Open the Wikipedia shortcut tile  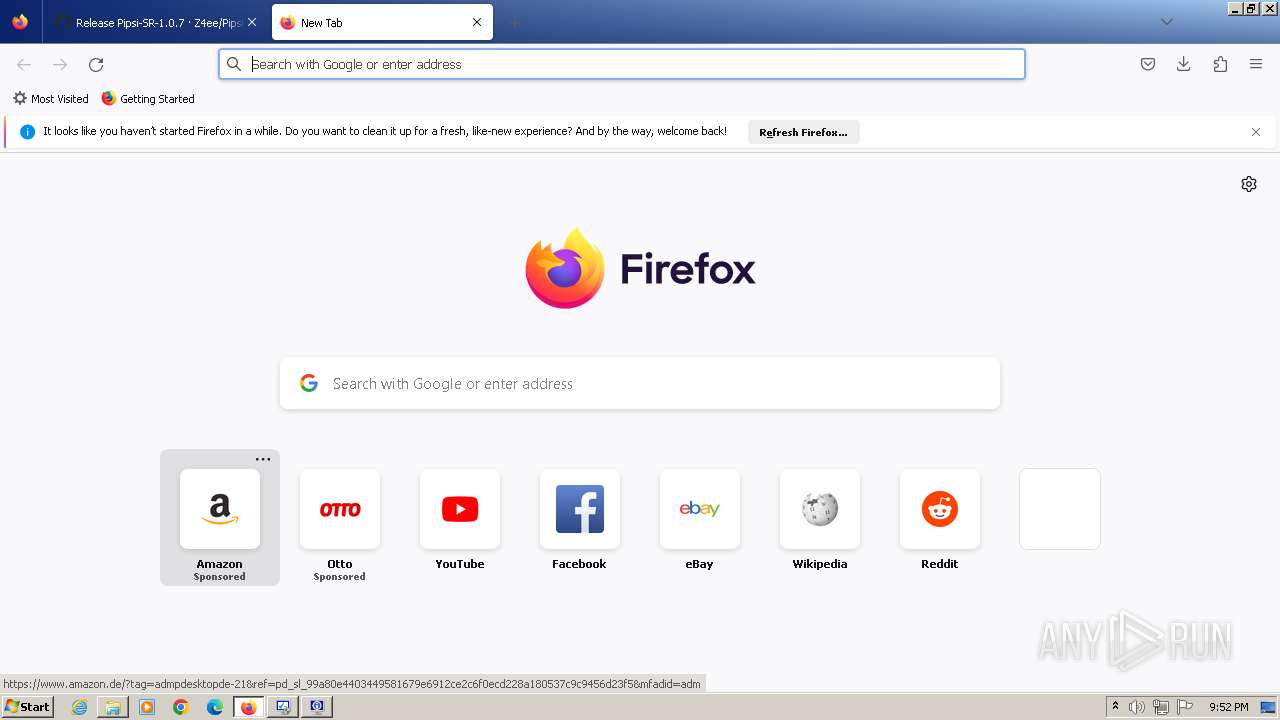point(820,509)
